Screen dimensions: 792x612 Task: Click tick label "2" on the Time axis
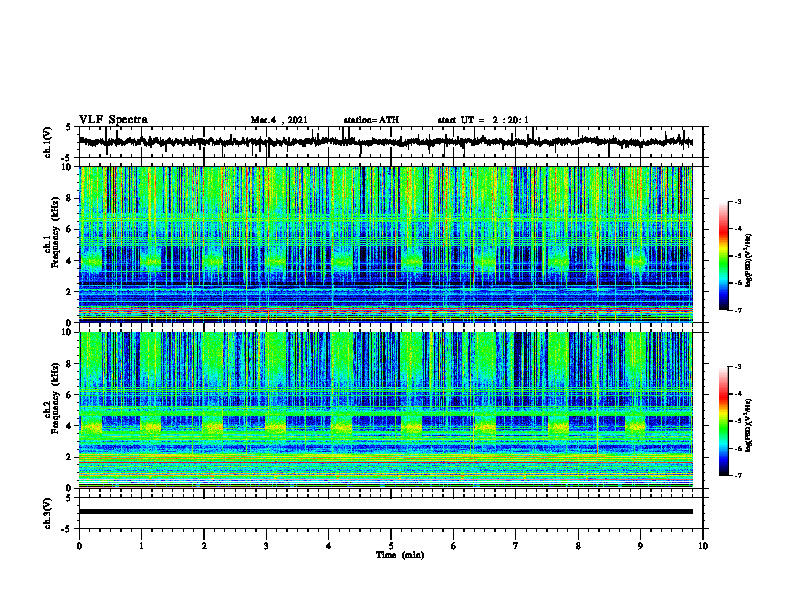point(204,546)
